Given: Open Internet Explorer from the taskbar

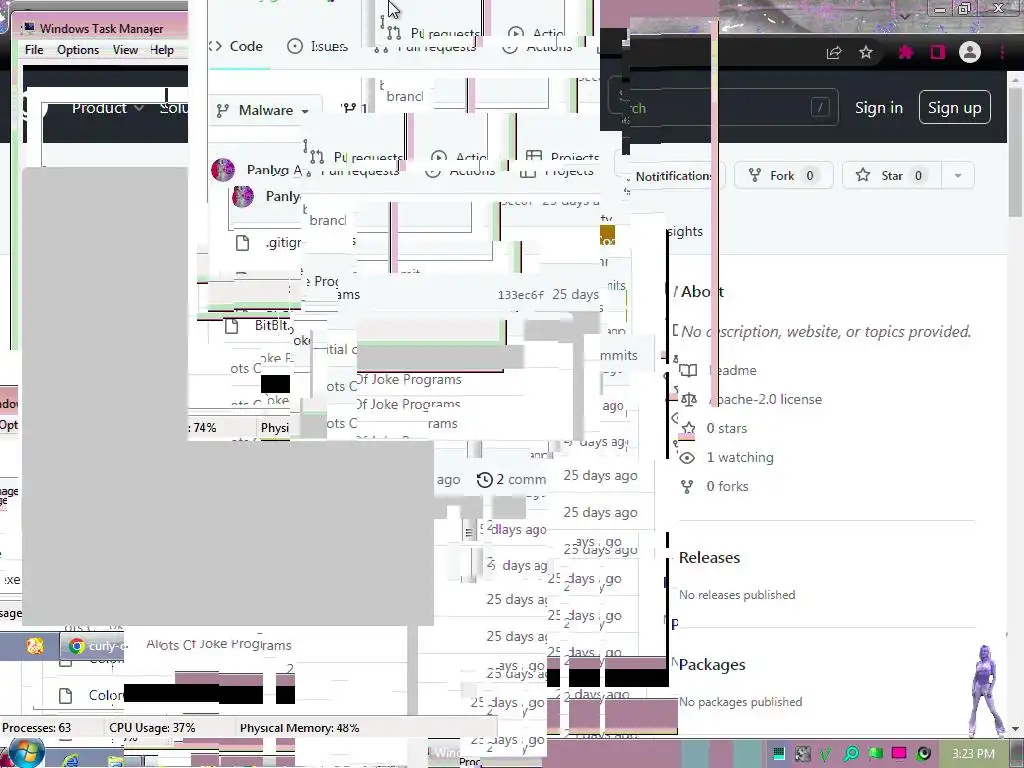Looking at the screenshot, I should coord(70,760).
